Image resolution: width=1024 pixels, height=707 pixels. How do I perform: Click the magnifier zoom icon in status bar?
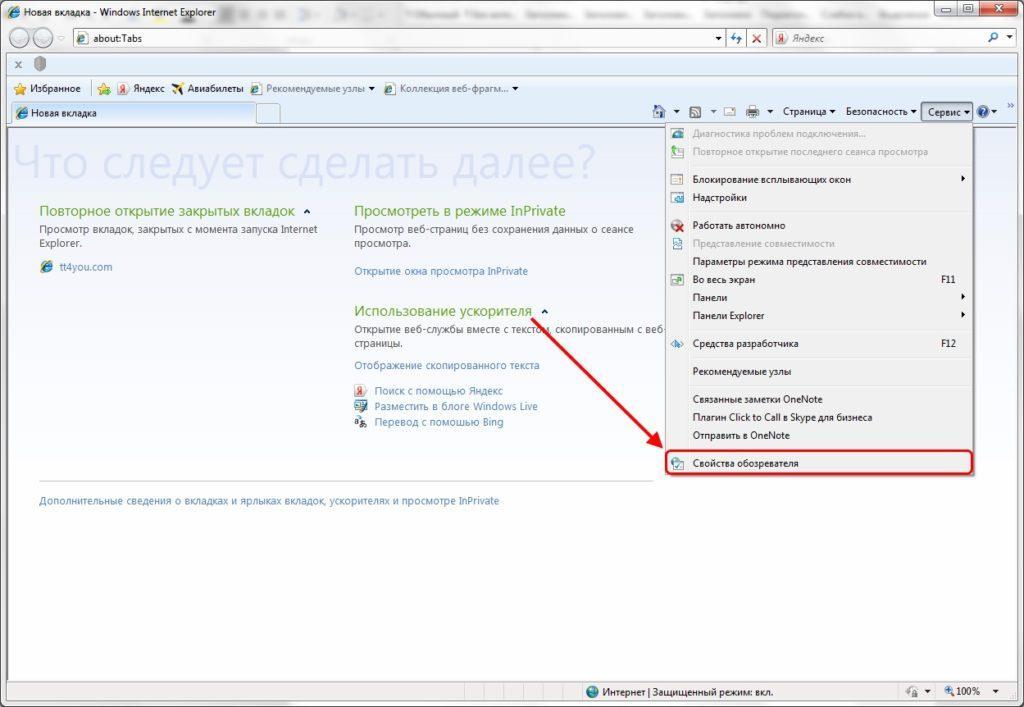pos(950,691)
